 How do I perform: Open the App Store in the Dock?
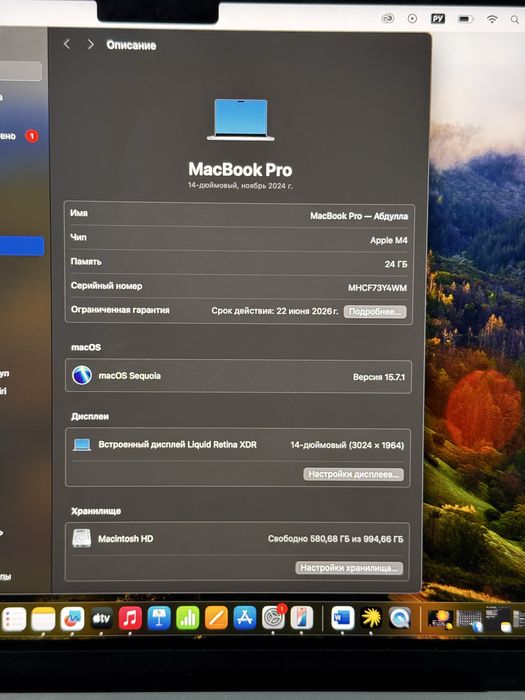(245, 618)
